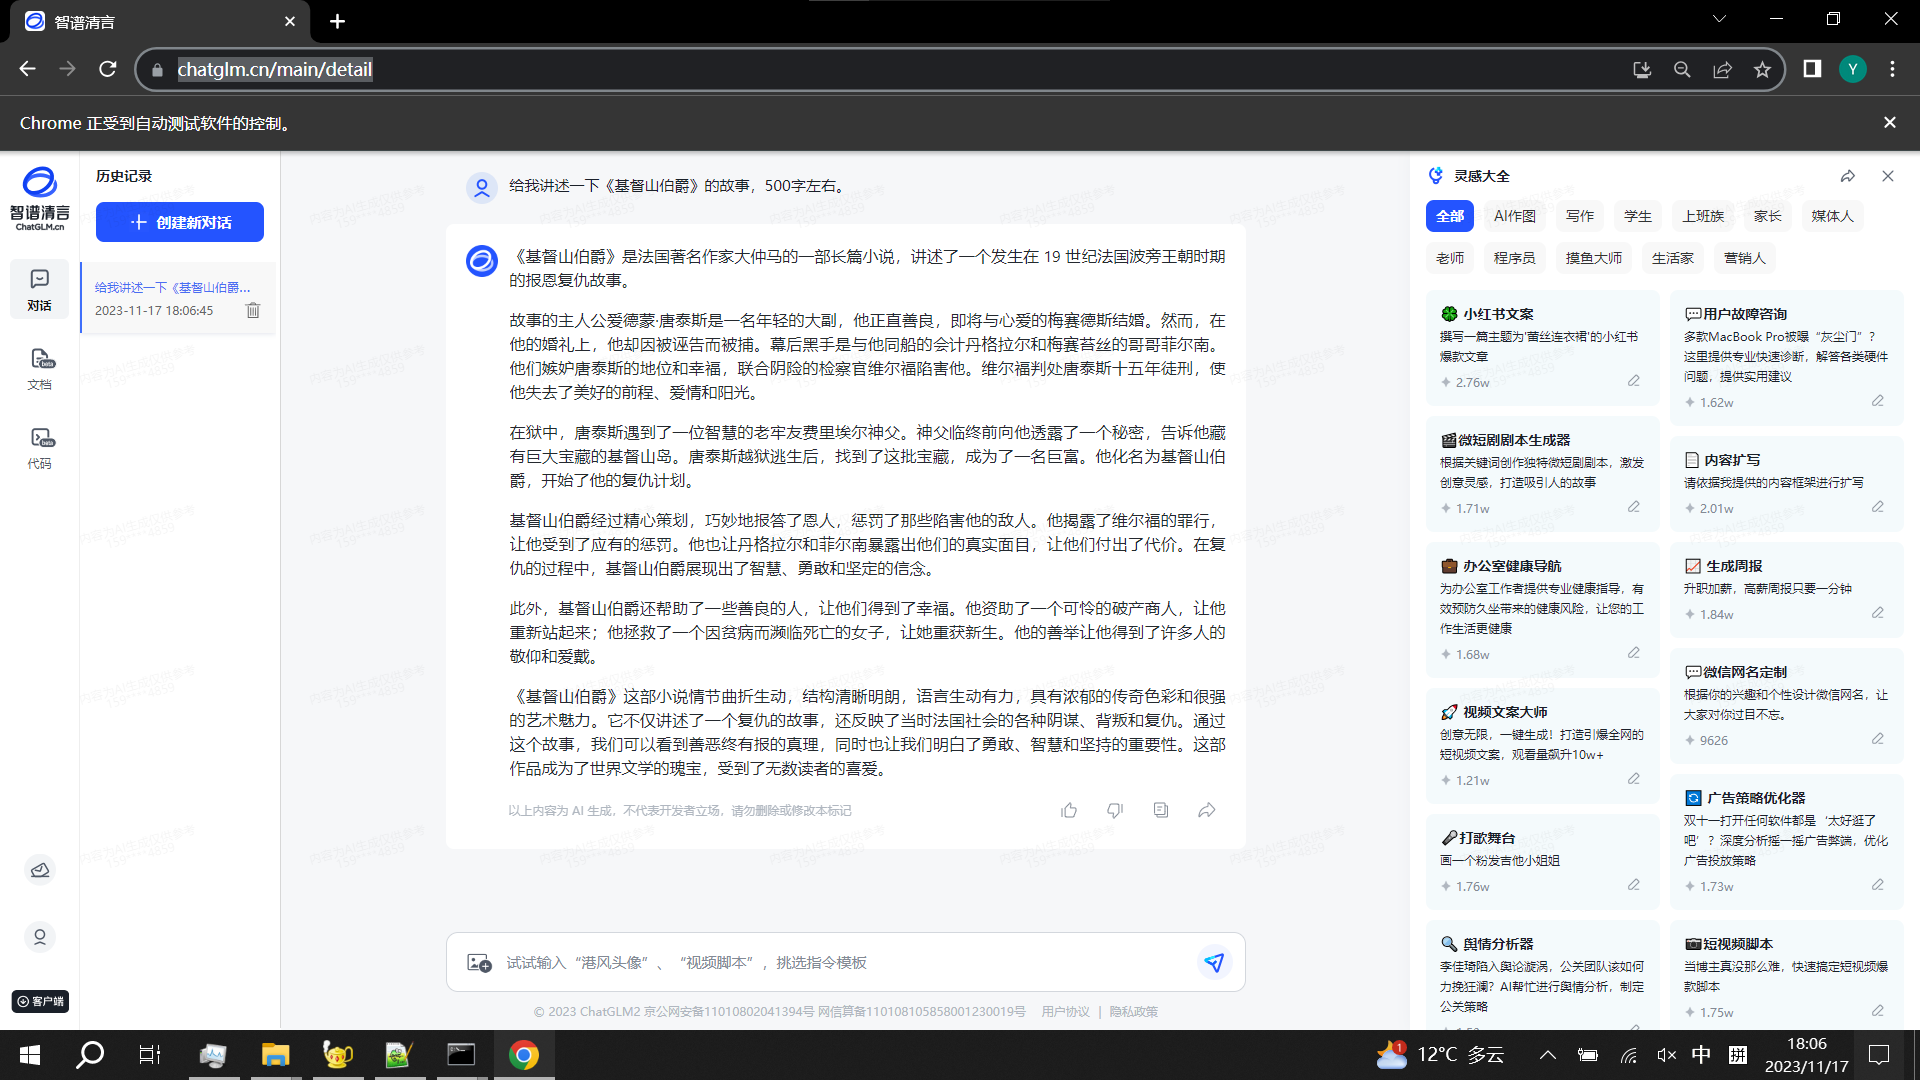The height and width of the screenshot is (1080, 1920).
Task: Open Chrome's tab search dropdown arrow
Action: coord(1719,19)
